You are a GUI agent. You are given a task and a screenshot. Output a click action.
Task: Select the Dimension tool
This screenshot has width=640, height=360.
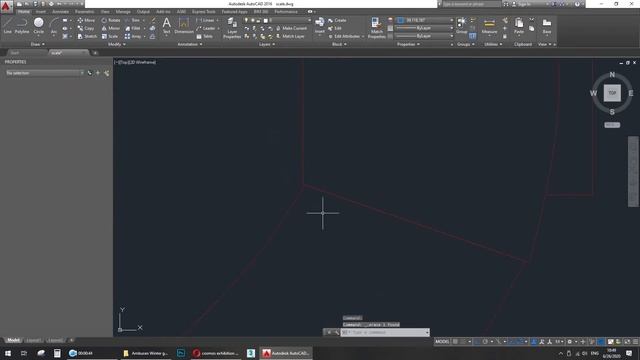[184, 25]
